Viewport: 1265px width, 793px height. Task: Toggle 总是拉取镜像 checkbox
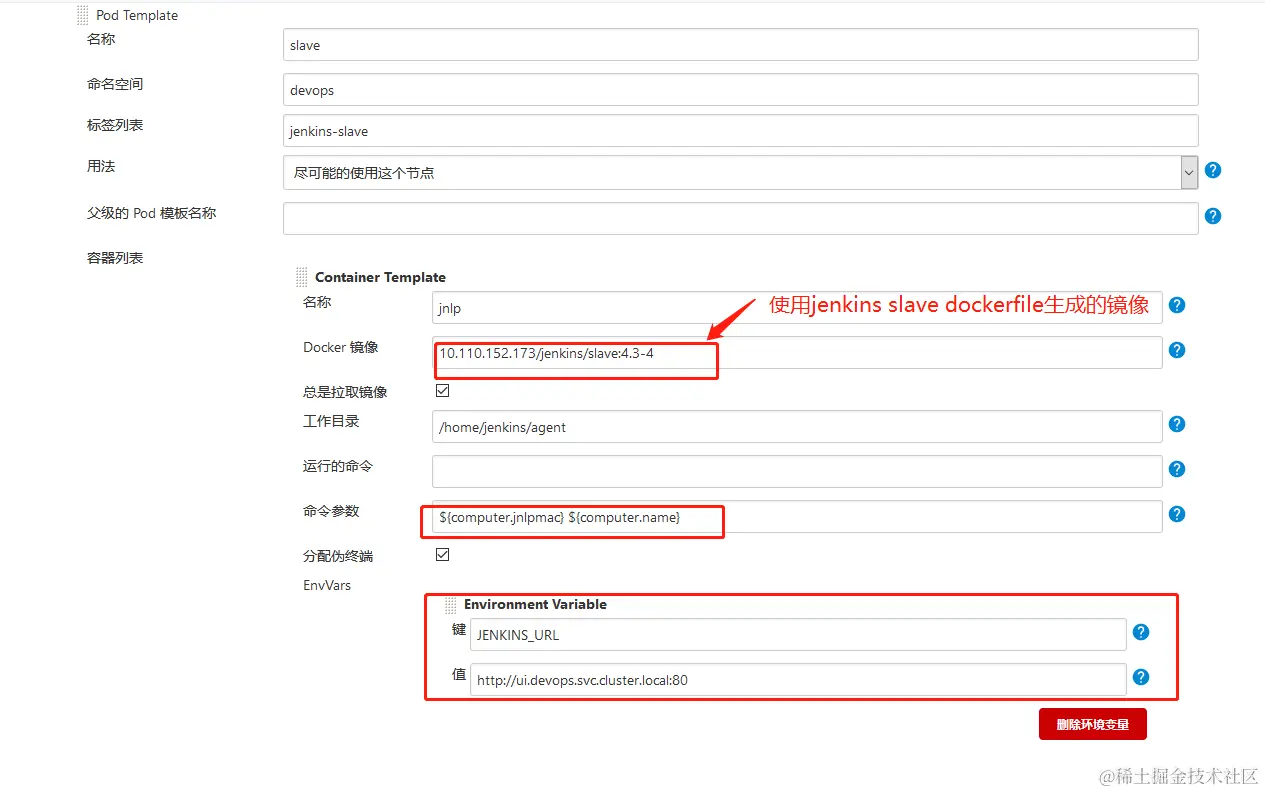tap(442, 390)
